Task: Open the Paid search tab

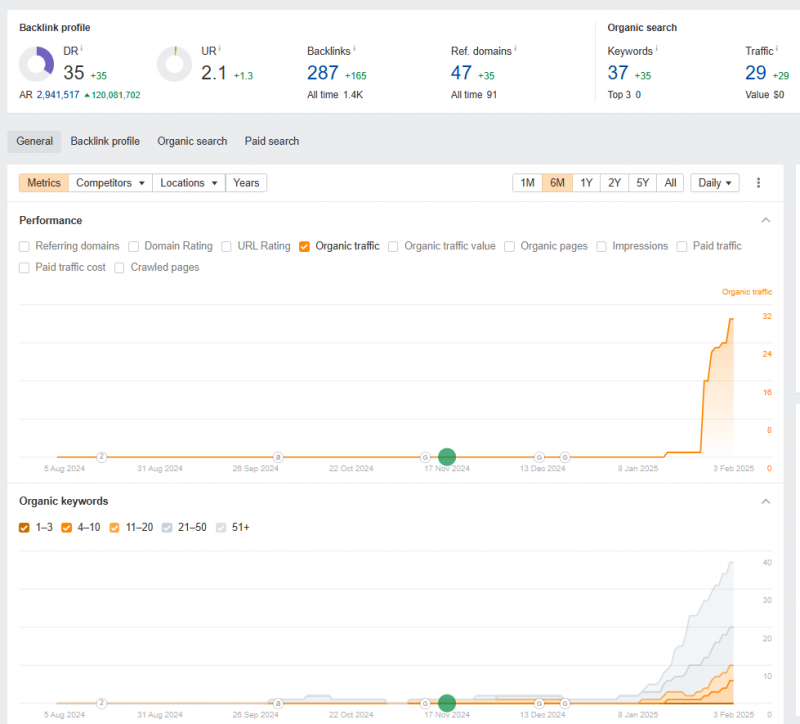Action: tap(272, 141)
